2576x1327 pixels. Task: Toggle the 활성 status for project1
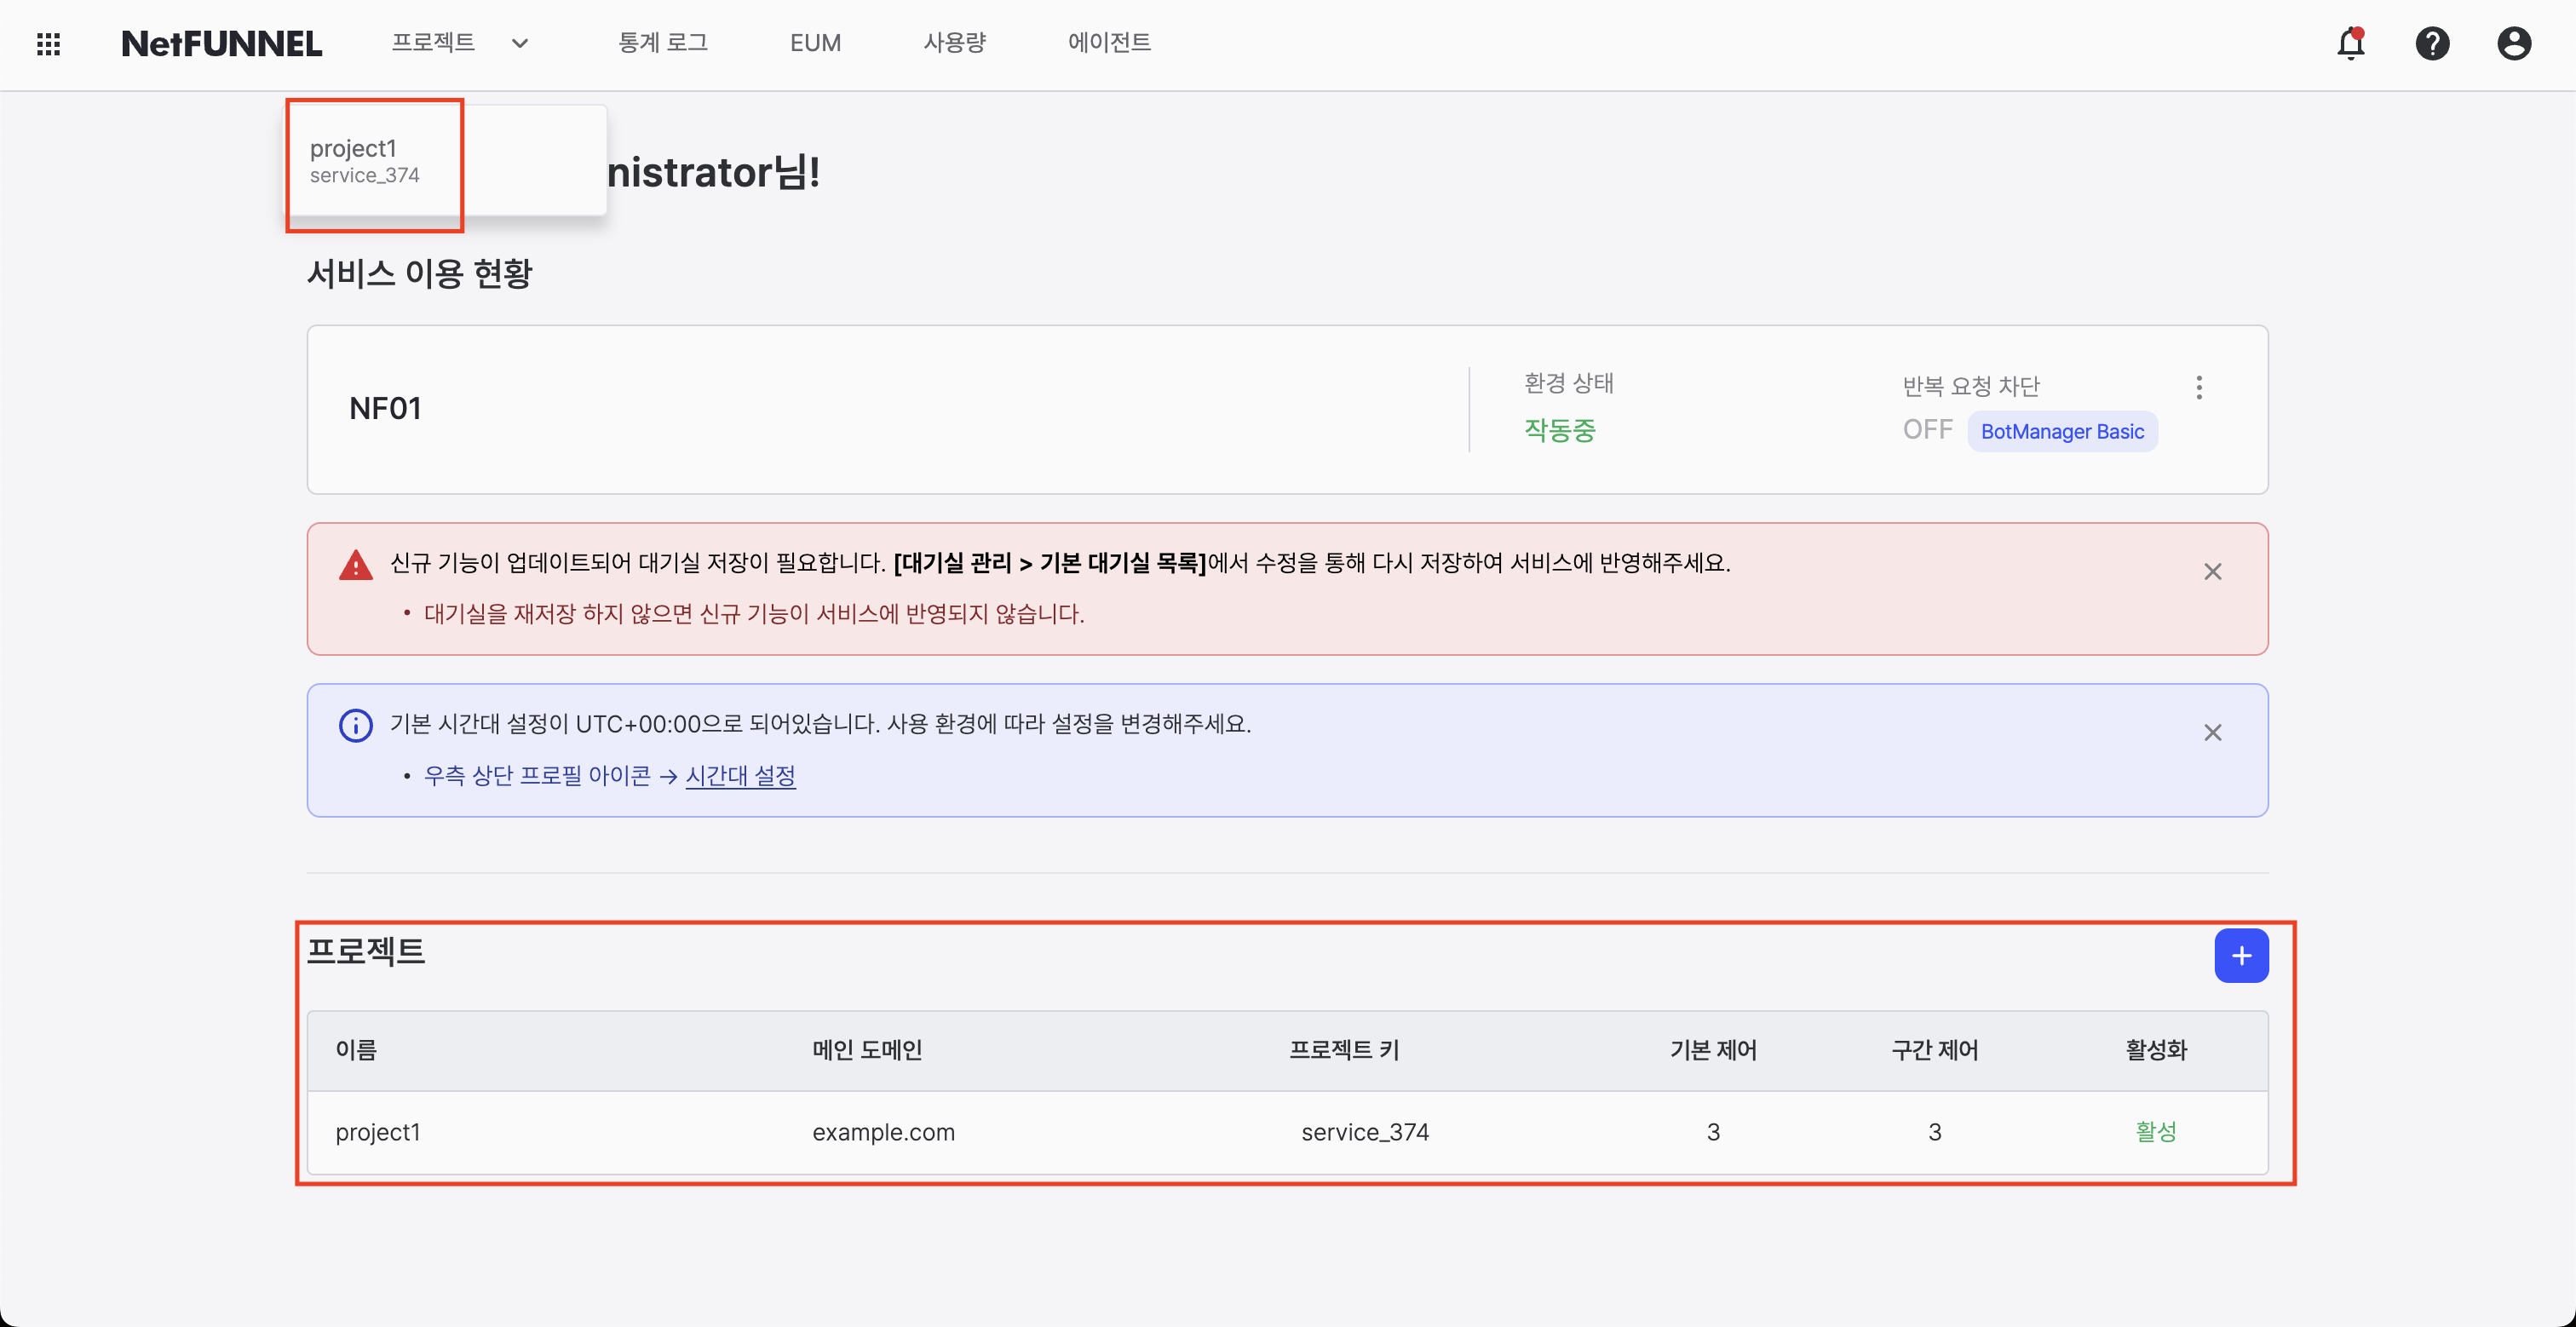[2155, 1132]
